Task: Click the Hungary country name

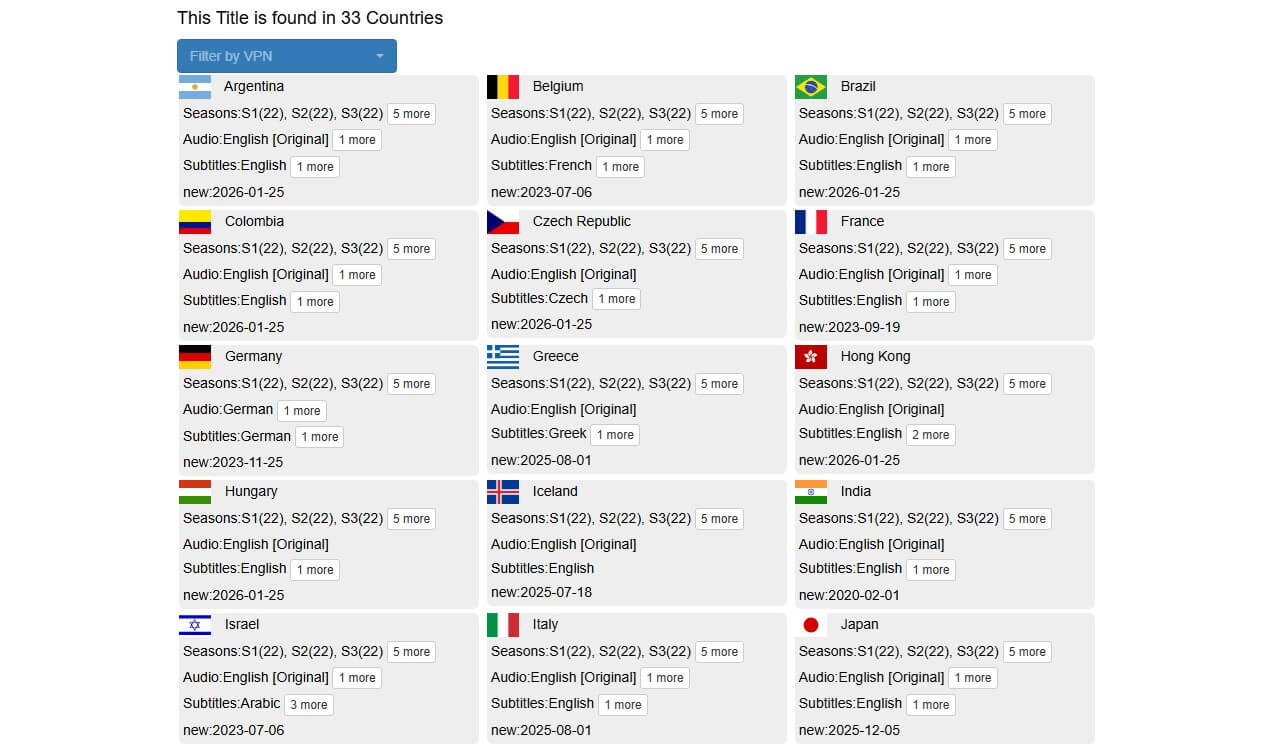Action: click(251, 491)
